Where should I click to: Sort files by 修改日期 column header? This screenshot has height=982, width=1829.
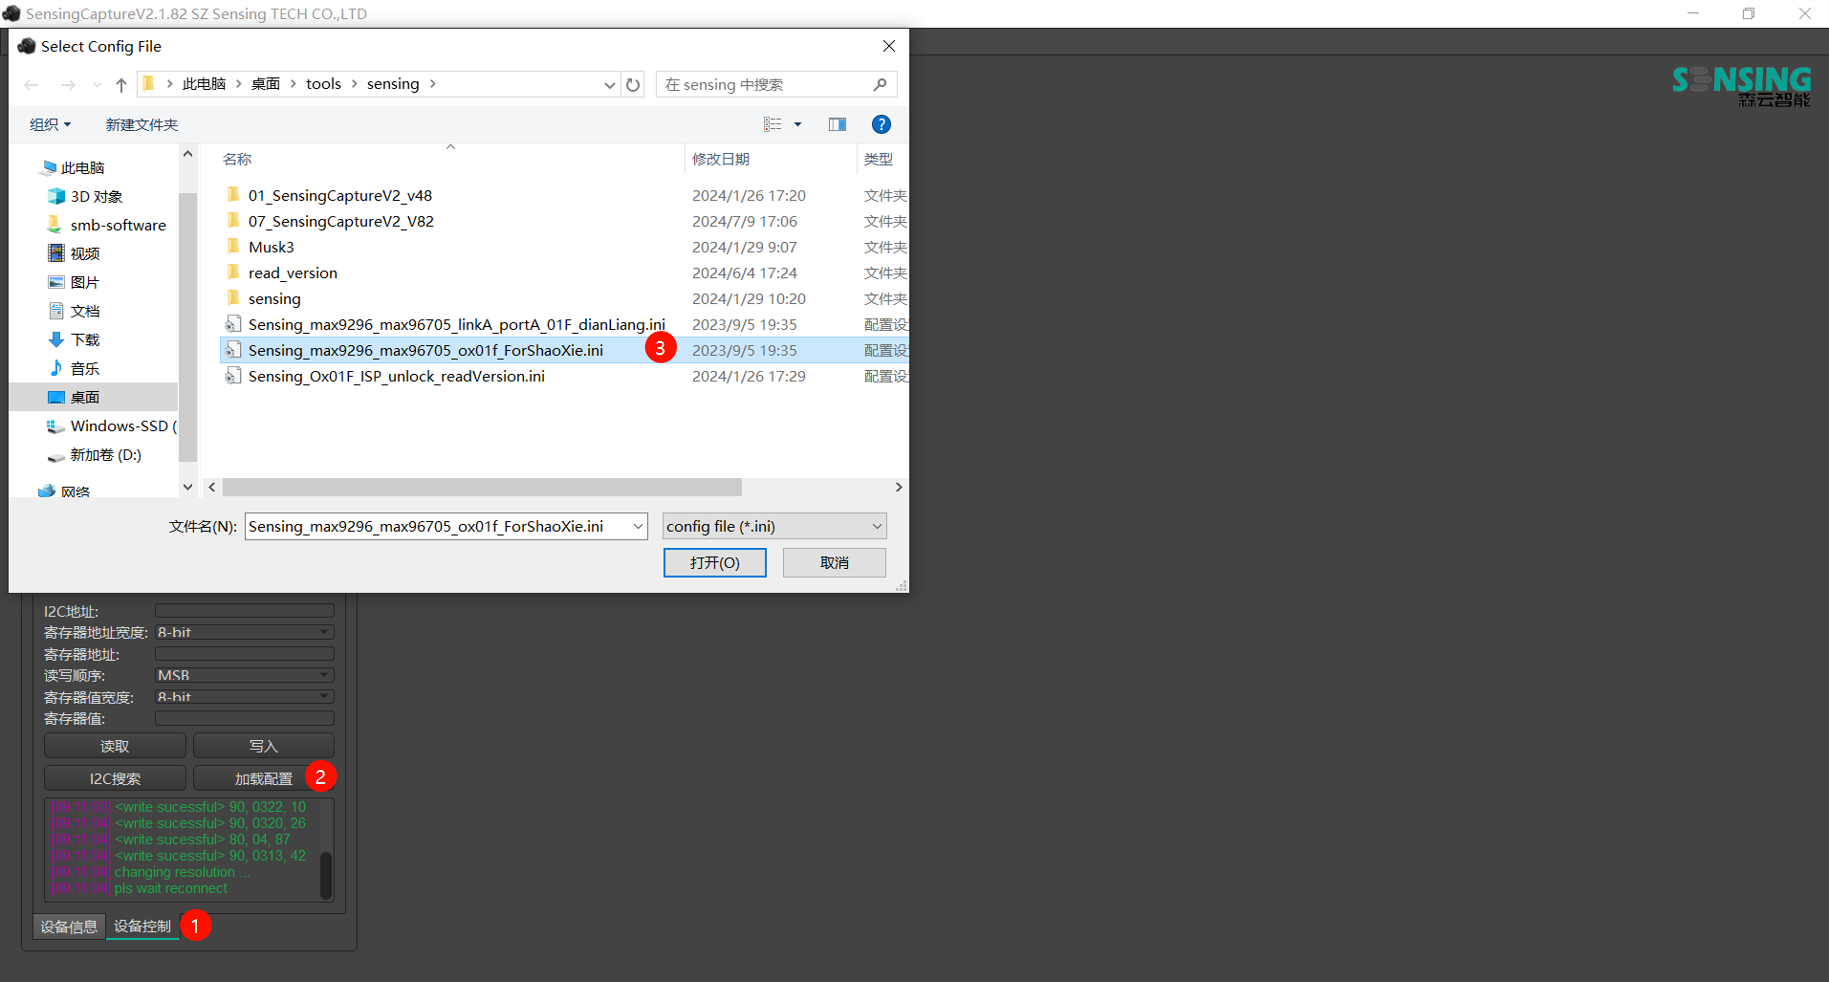720,159
